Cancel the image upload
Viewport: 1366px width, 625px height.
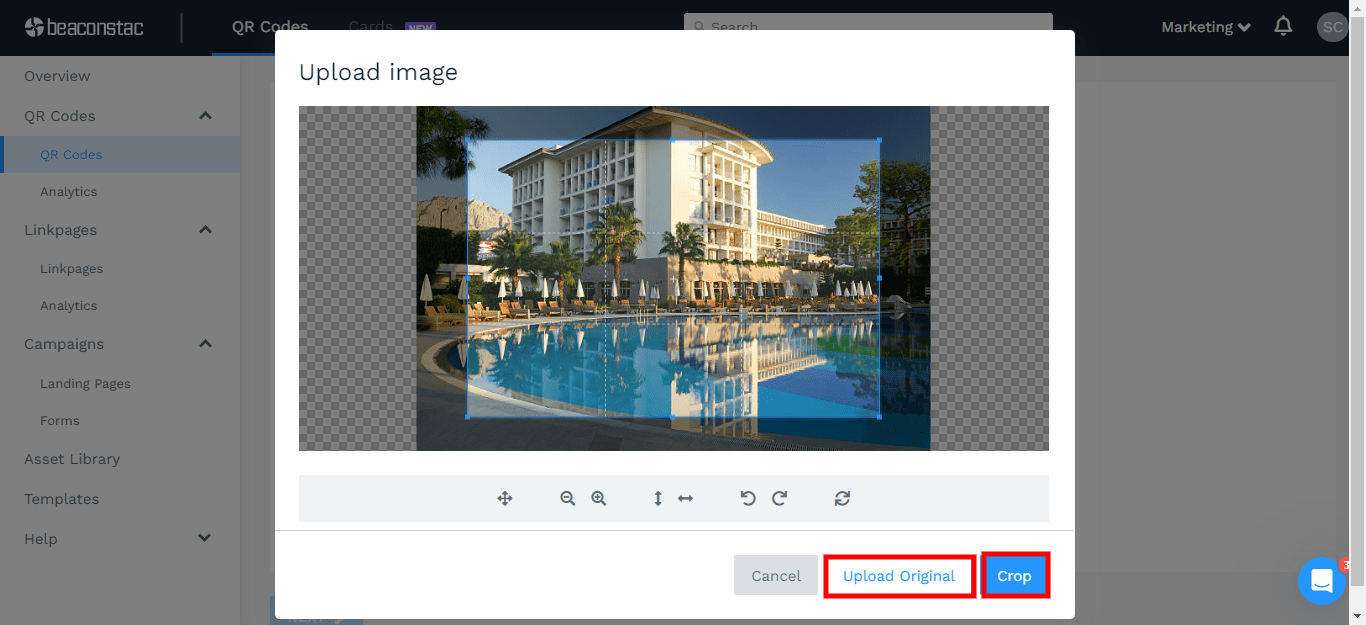(776, 575)
